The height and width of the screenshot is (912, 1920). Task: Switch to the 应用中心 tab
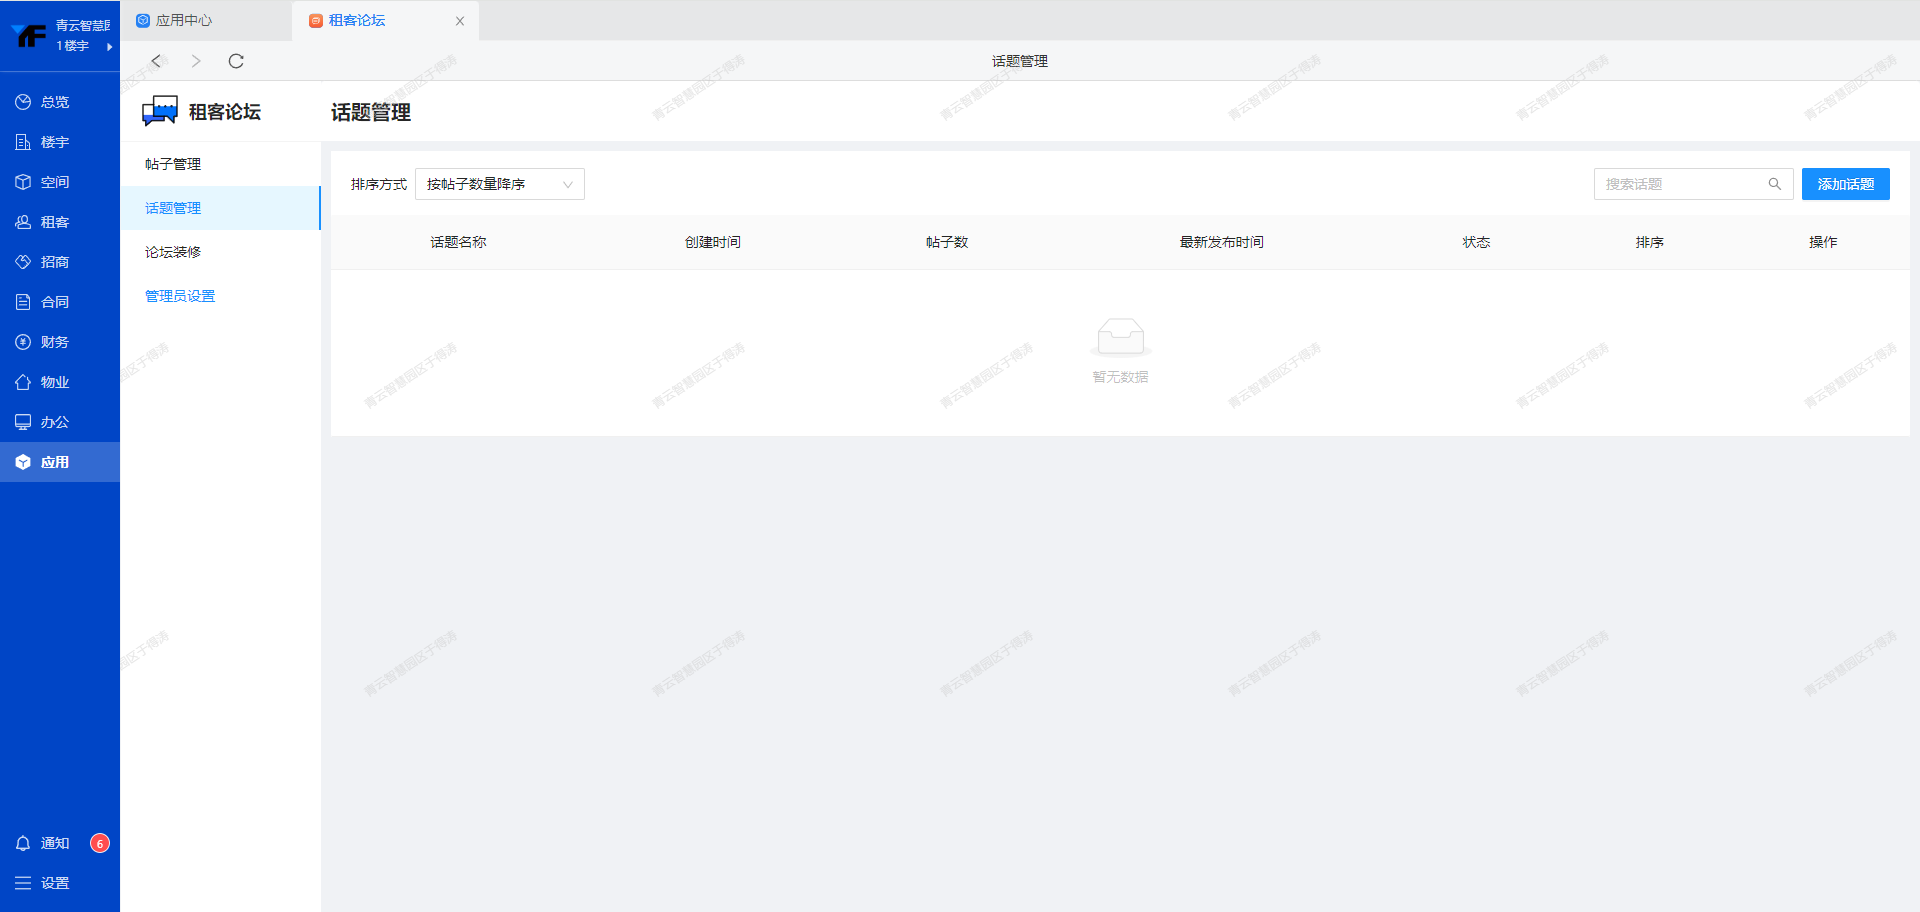[x=183, y=20]
